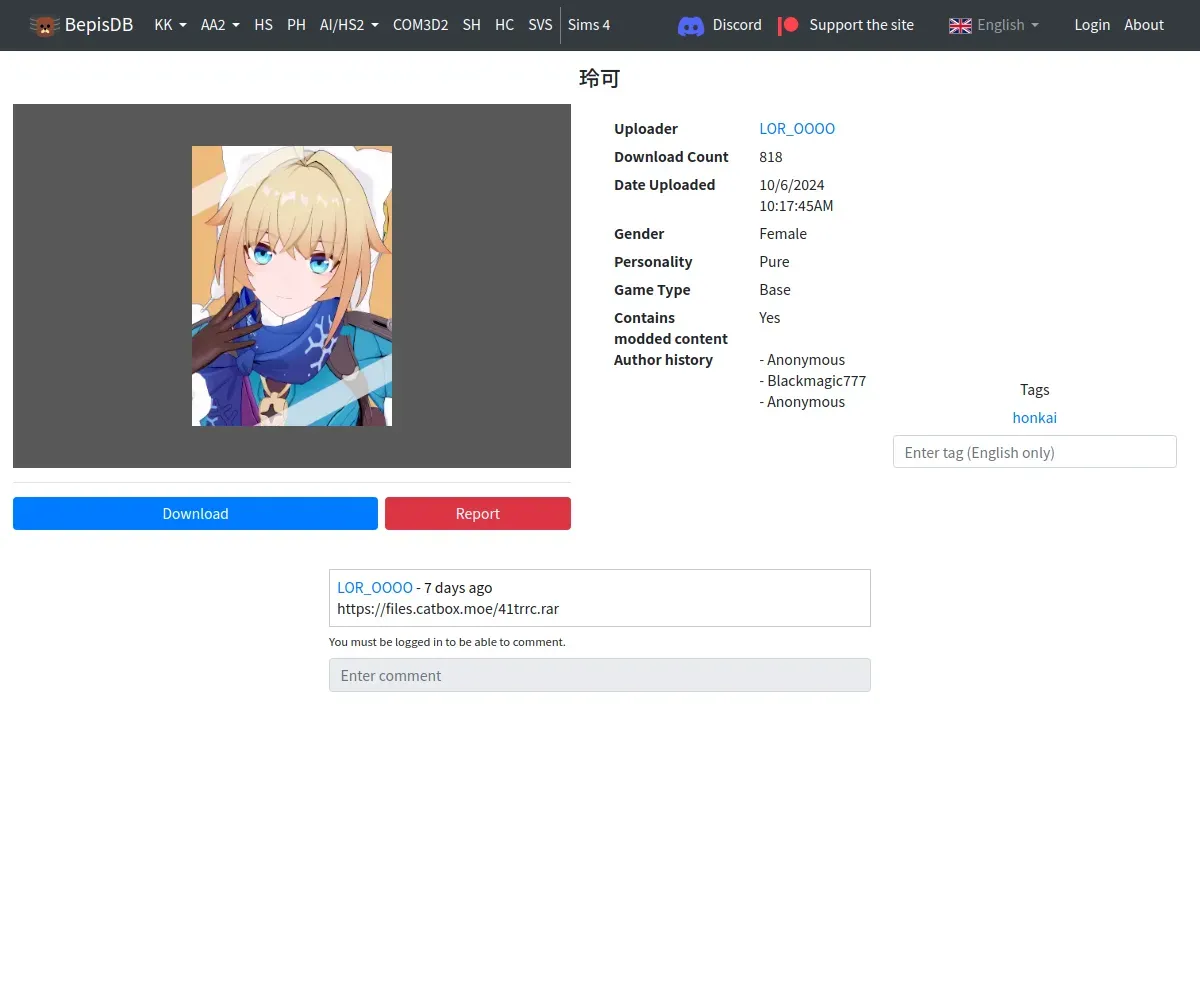Open the About page
This screenshot has height=1000, width=1200.
(1144, 25)
